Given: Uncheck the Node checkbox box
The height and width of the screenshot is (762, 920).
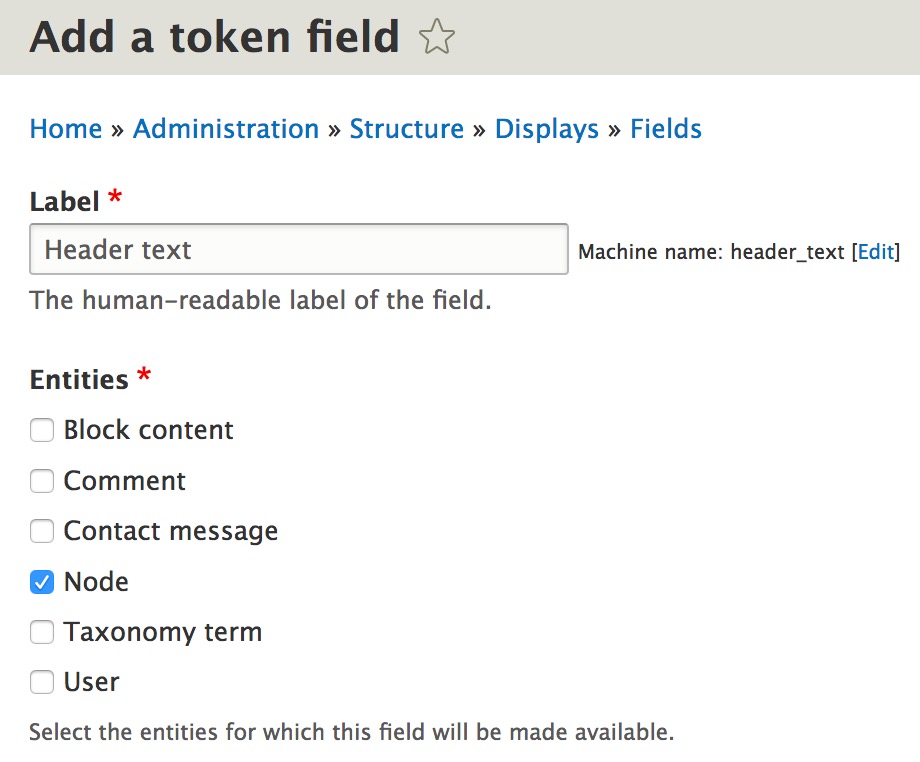Looking at the screenshot, I should 42,582.
